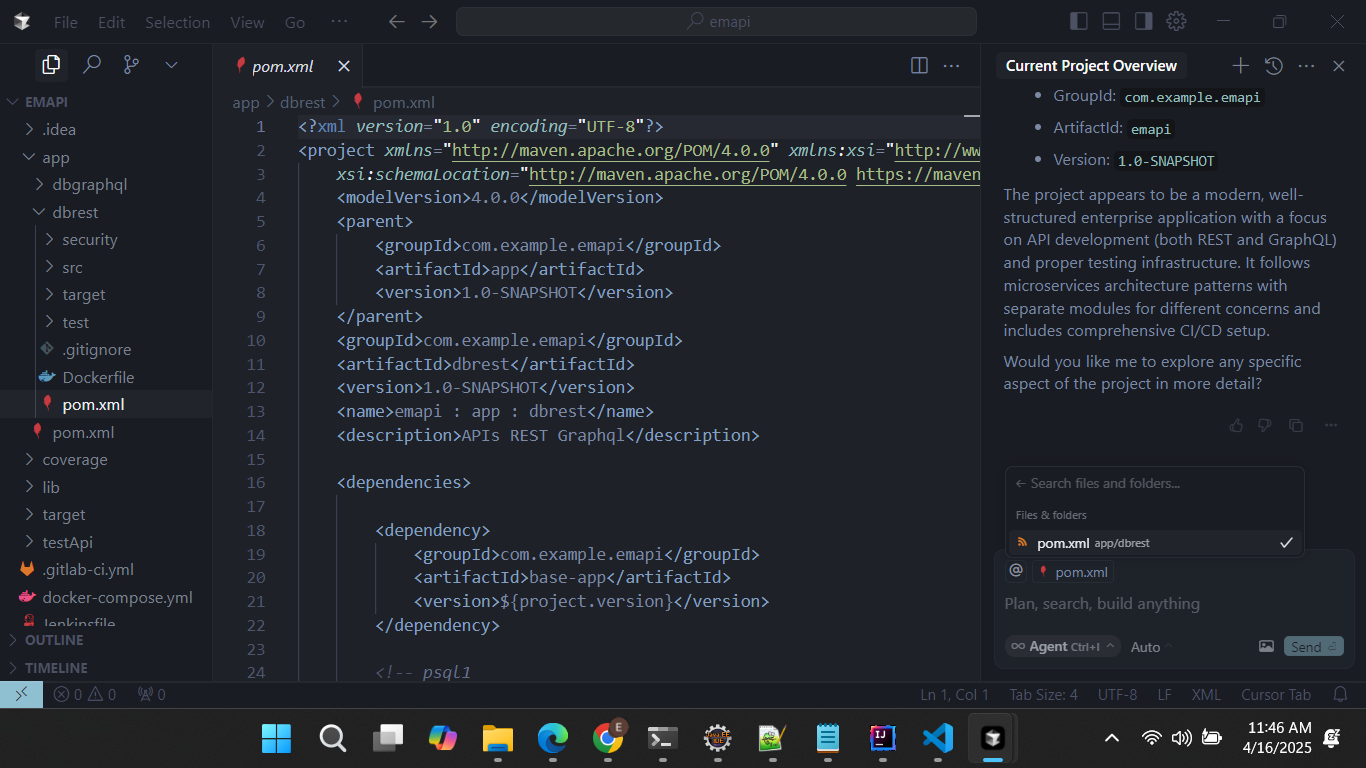Change the XML language mode in status bar
This screenshot has height=768, width=1366.
click(x=1206, y=694)
